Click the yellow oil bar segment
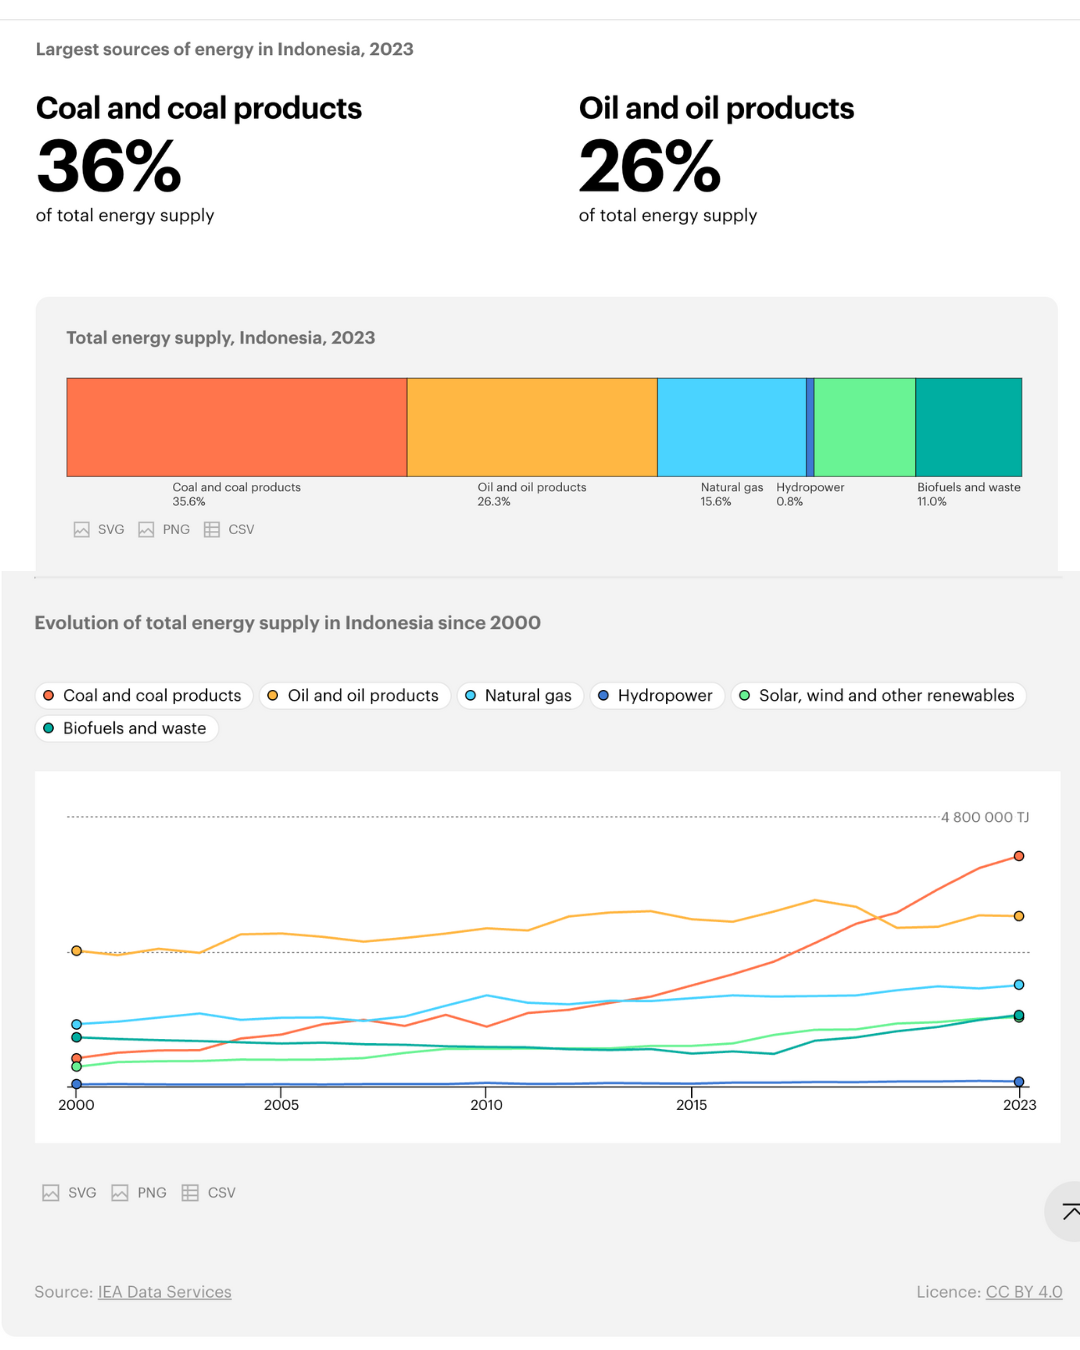The image size is (1080, 1350). pos(532,427)
